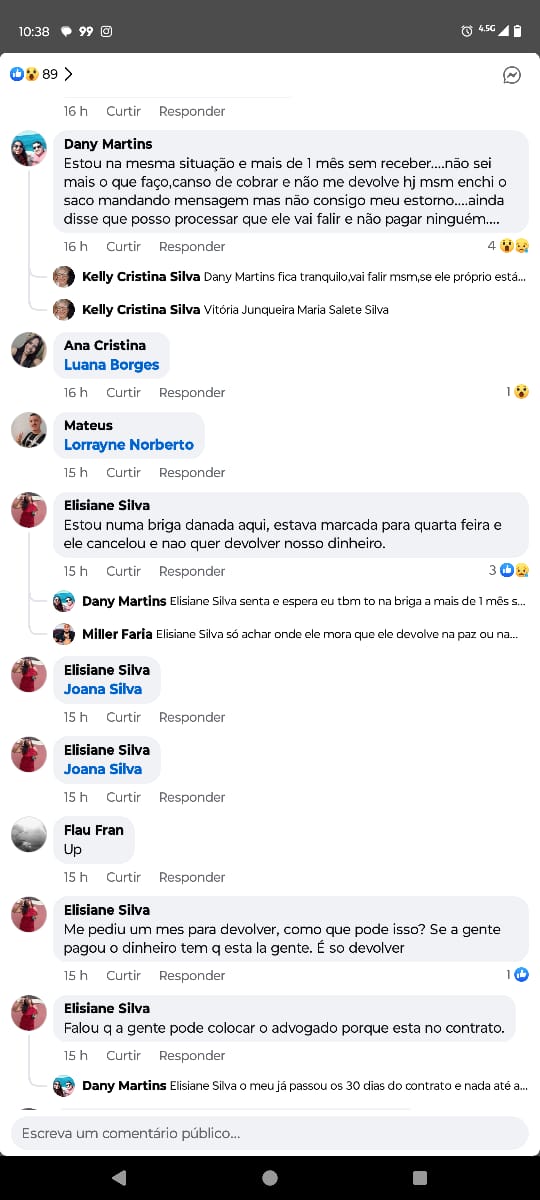Like Mateus comment via Curtir
The image size is (540, 1200).
(124, 472)
